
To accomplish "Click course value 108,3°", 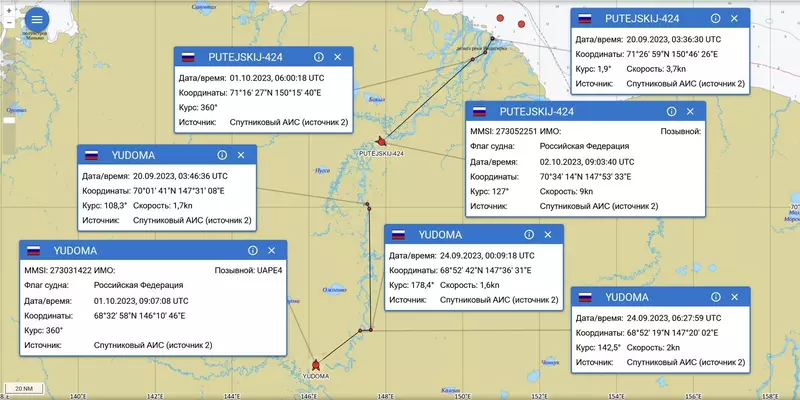I will point(116,206).
